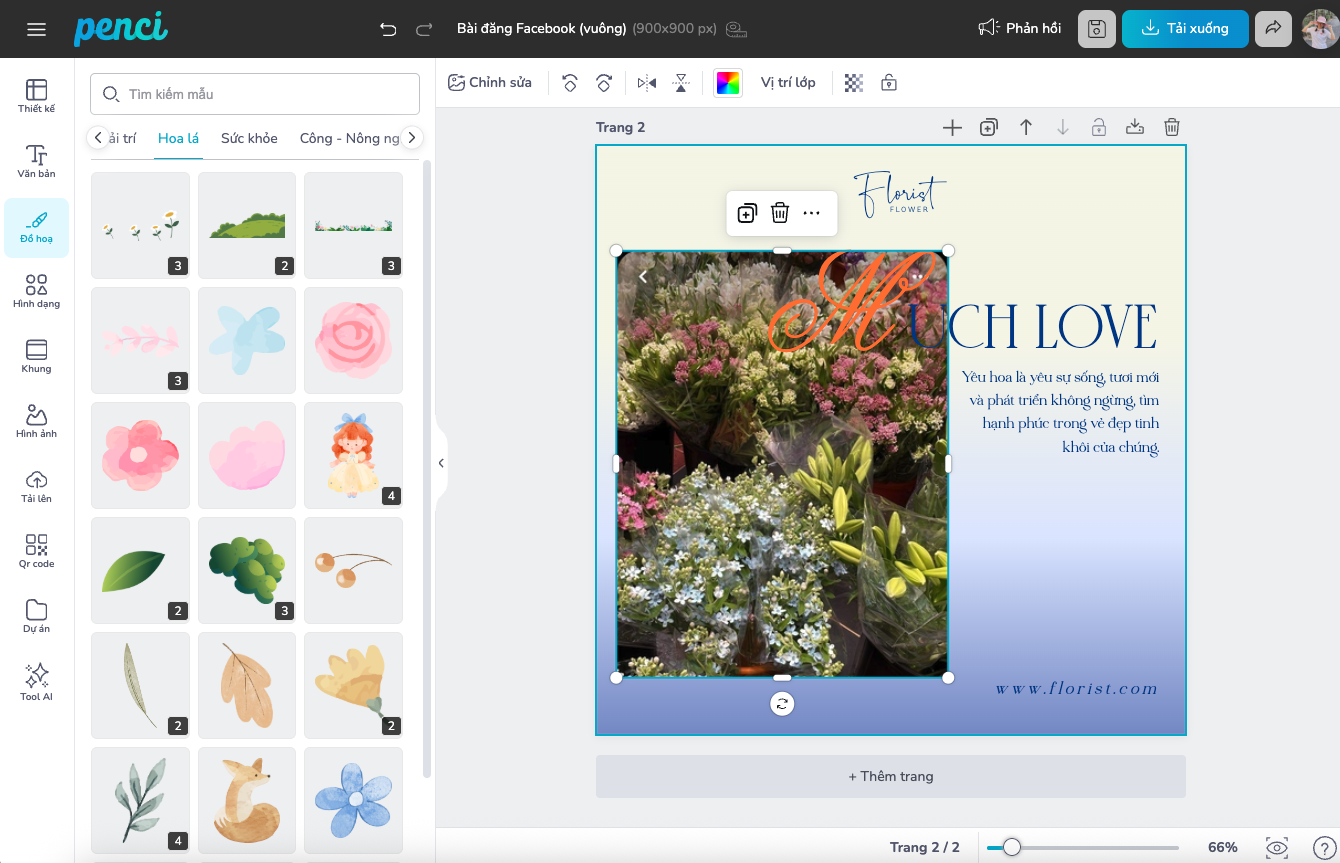
Task: Open the Tool AI panel
Action: [x=36, y=682]
